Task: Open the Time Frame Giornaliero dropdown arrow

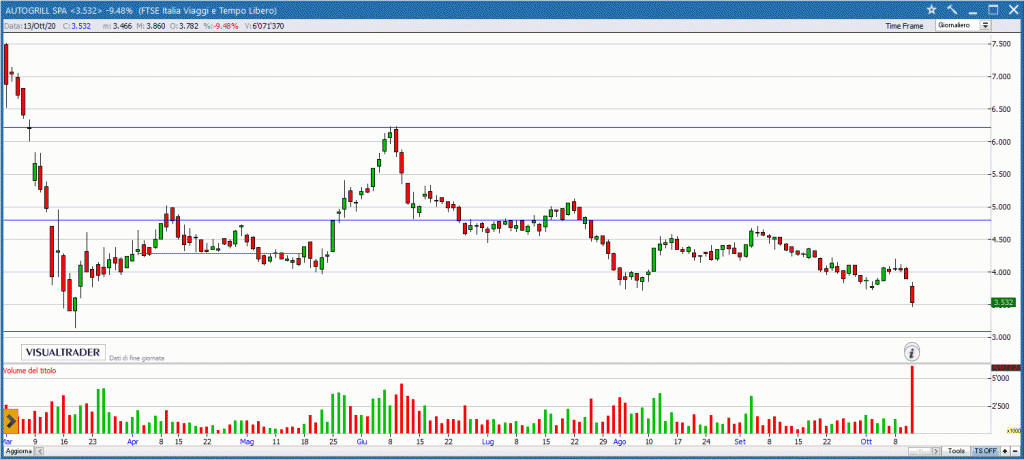Action: point(985,25)
